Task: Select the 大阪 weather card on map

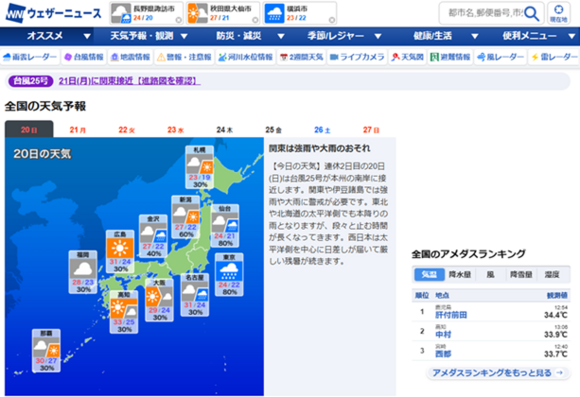Action: click(159, 300)
